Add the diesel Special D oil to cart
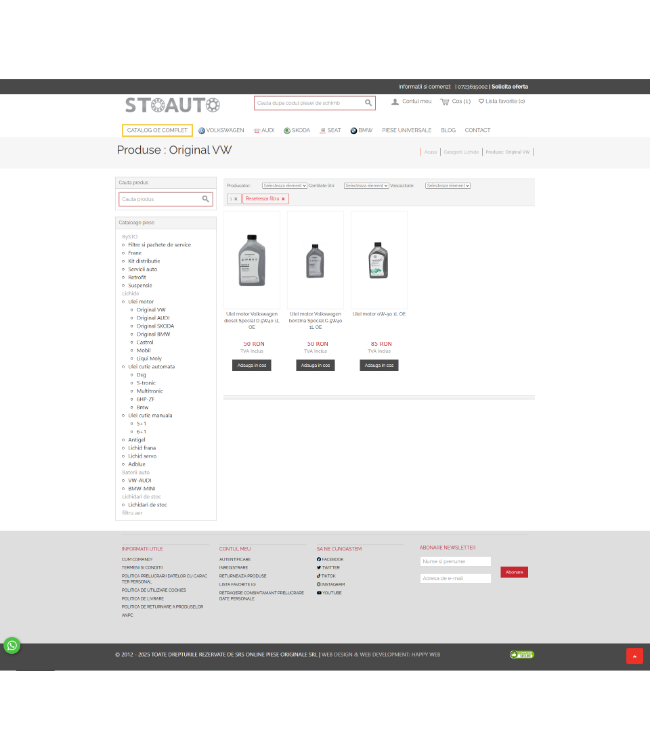Screen dimensions: 650x750 click(252, 365)
